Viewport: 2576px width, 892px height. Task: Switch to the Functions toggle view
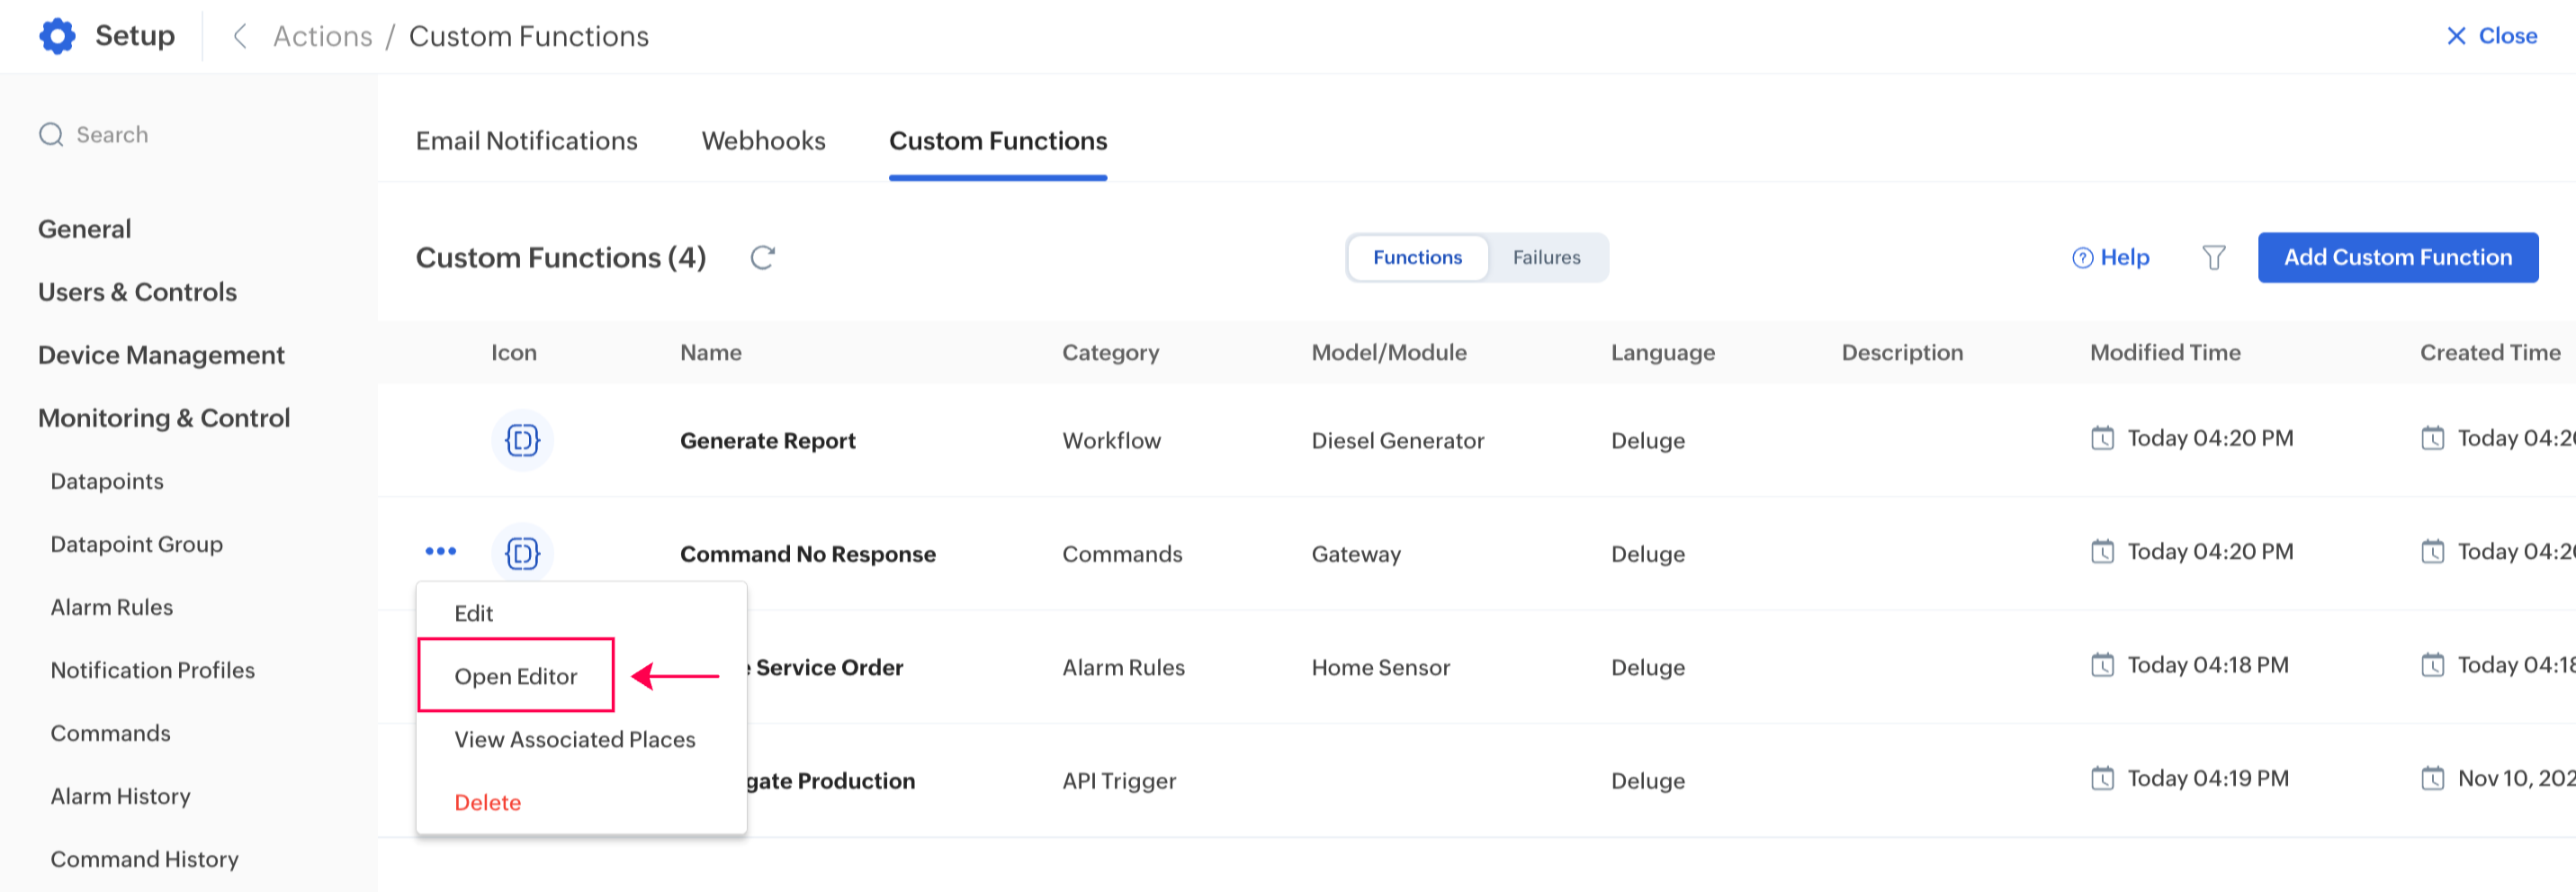[x=1416, y=258]
